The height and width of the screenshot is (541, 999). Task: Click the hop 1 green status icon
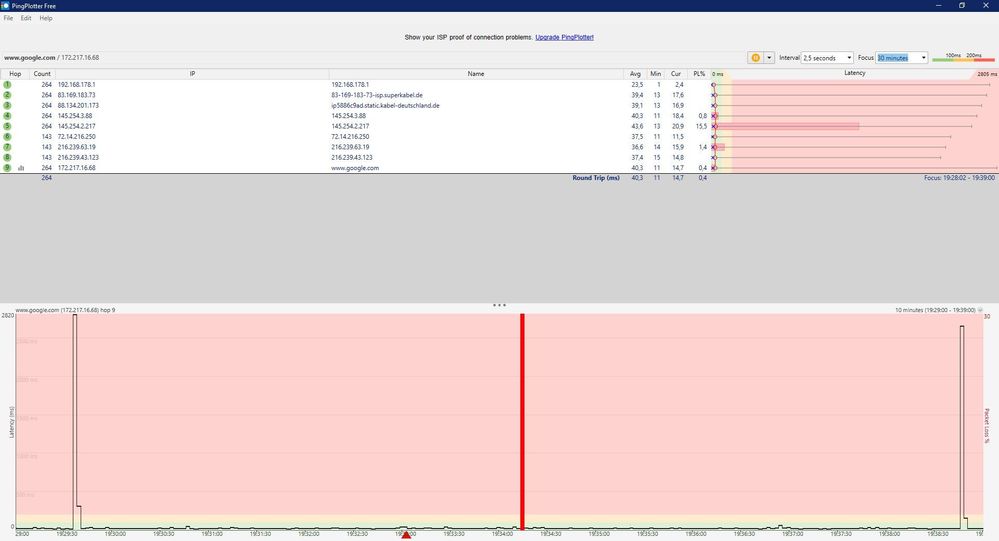(7, 84)
